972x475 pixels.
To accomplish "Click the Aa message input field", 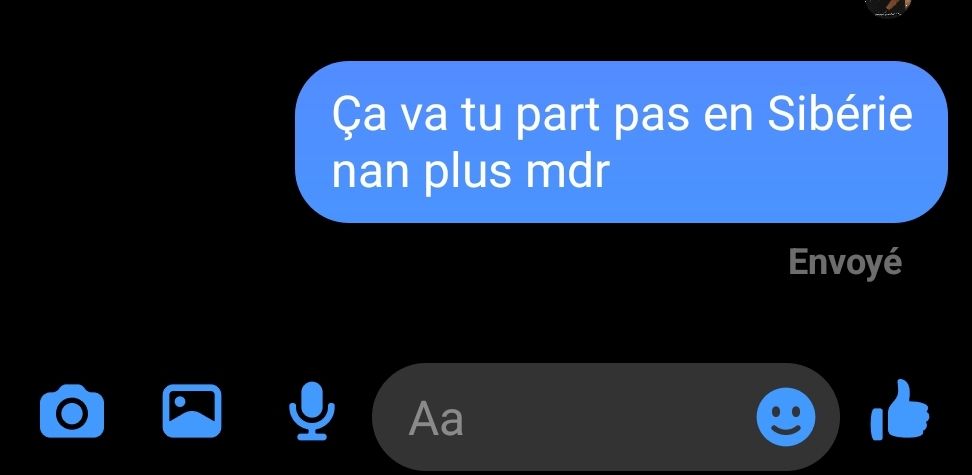I will pyautogui.click(x=606, y=417).
